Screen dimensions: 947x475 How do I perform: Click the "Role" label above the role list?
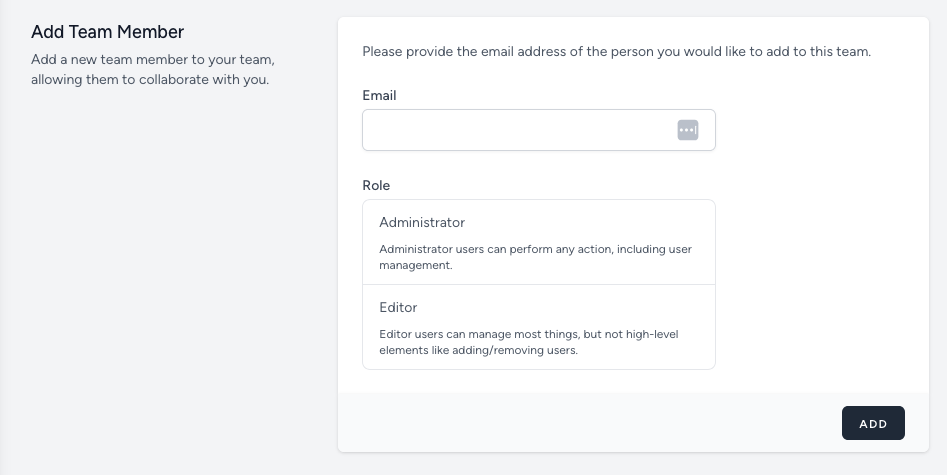click(x=376, y=185)
